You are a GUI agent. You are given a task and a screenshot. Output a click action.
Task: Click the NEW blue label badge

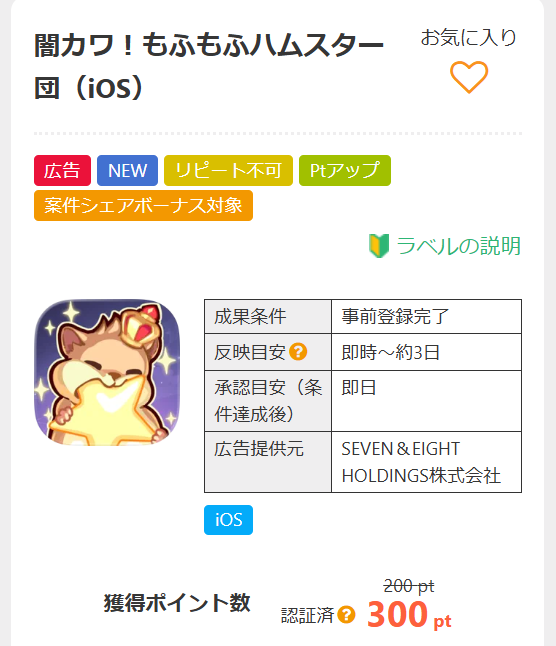(127, 171)
